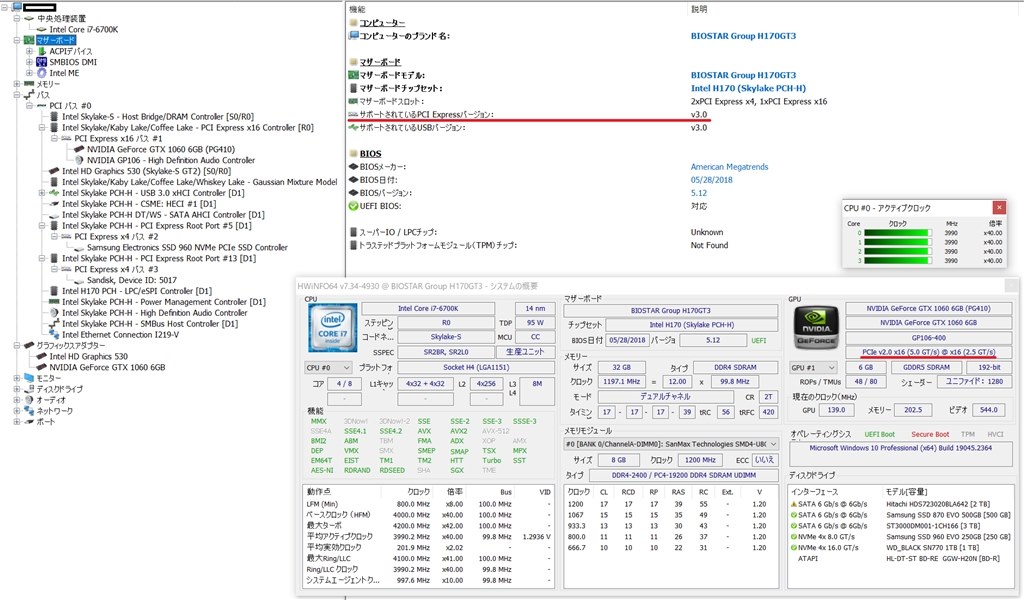This screenshot has width=1024, height=600.
Task: Select the SATA AHCI Controller tree row
Action: 163,215
